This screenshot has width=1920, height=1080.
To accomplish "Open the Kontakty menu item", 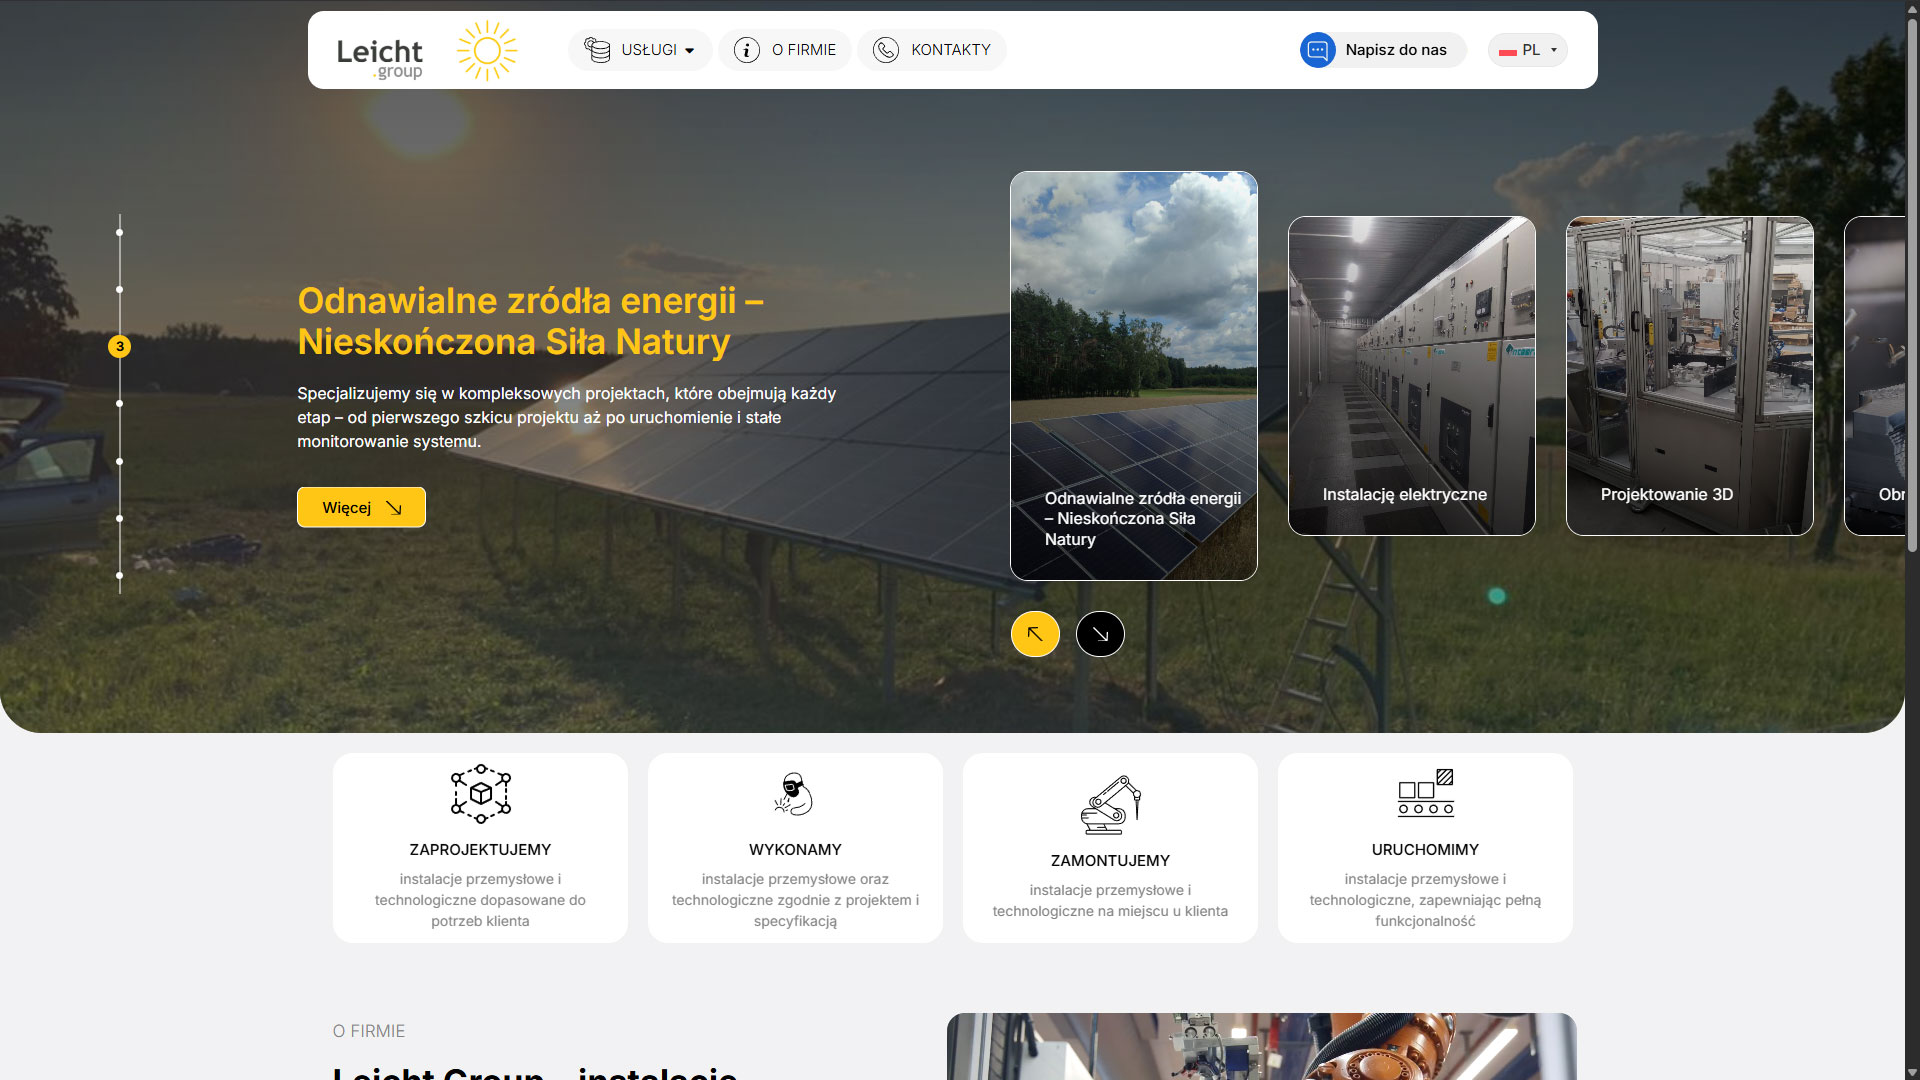I will tap(950, 50).
